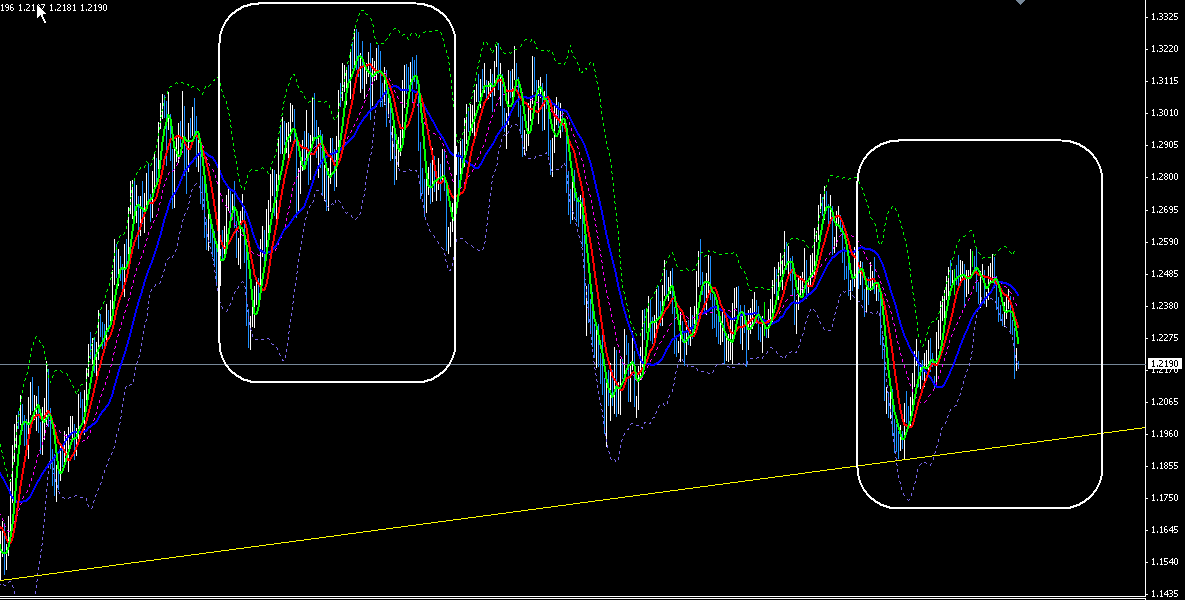Select the horizontal current price line
The image size is (1185, 600).
(x=573, y=364)
